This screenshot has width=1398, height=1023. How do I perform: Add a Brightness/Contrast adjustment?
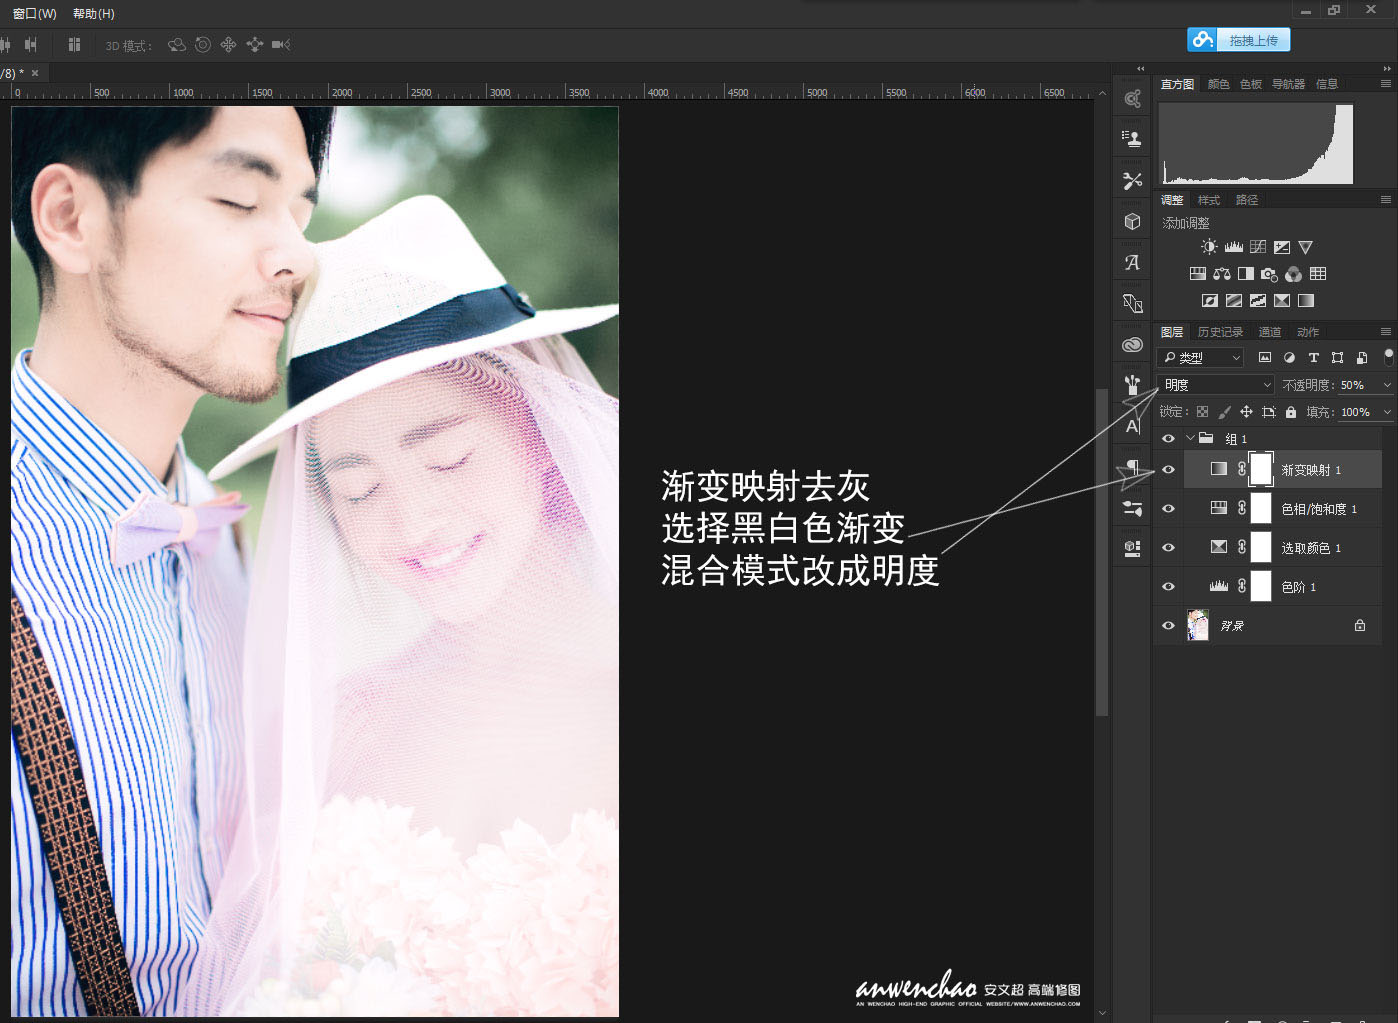click(1209, 247)
